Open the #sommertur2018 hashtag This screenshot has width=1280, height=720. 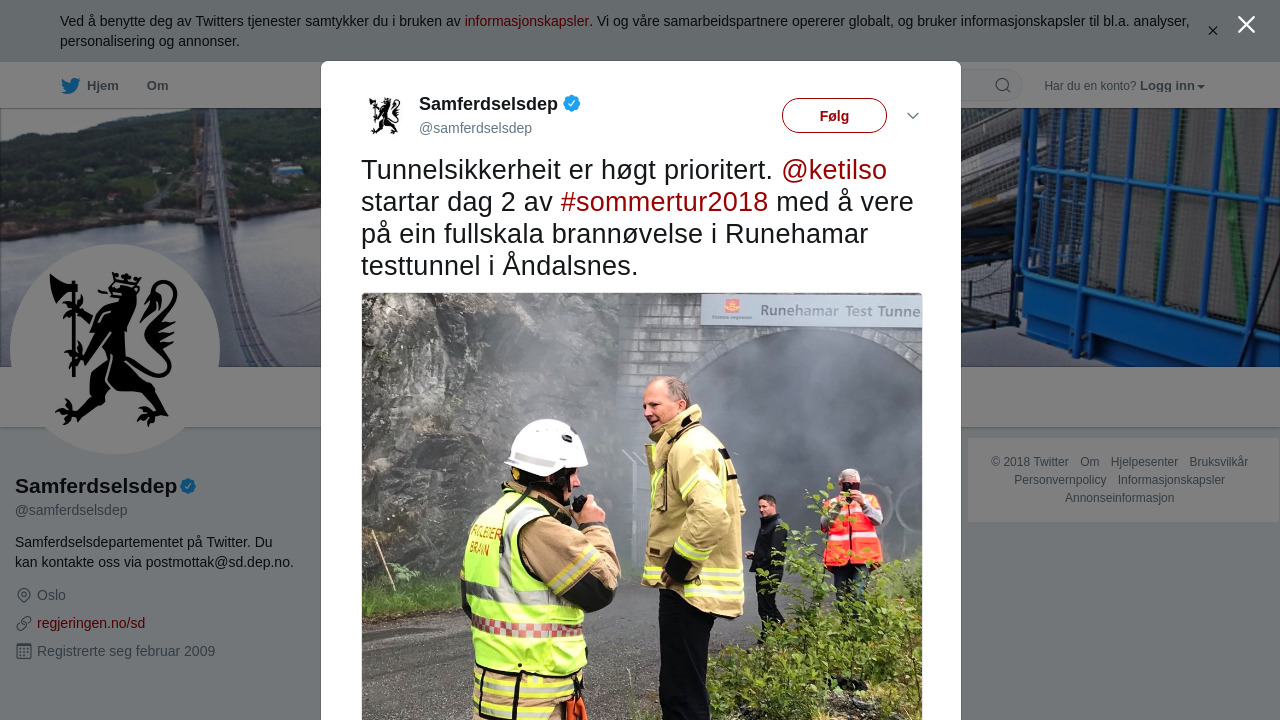click(664, 202)
